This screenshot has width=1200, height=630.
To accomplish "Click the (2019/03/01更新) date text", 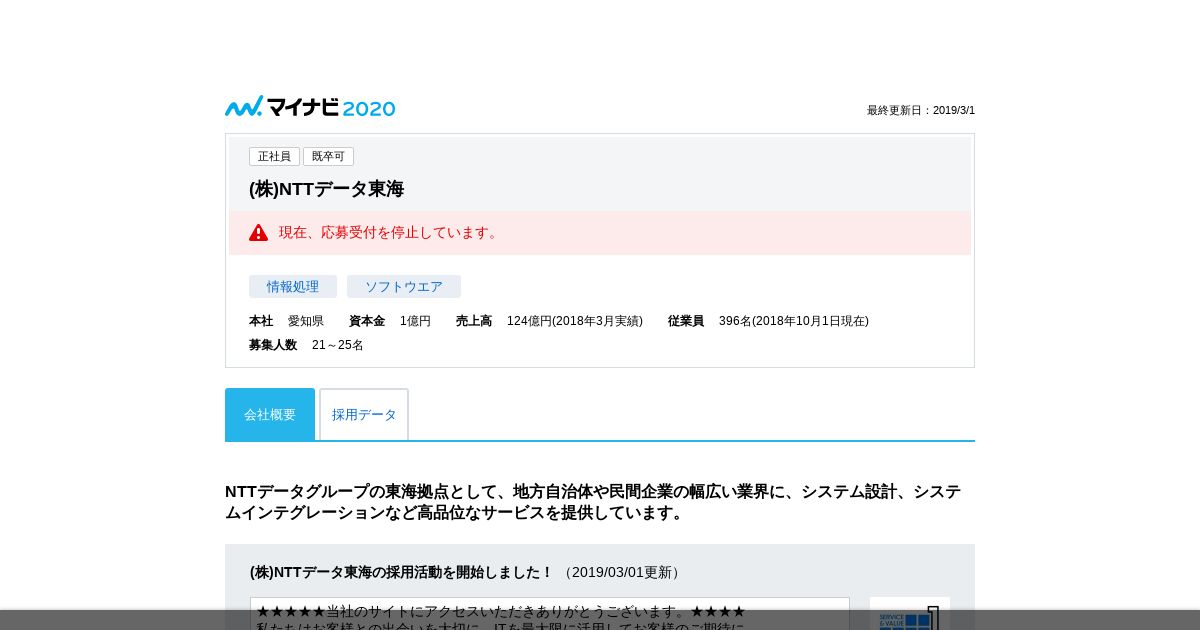I will [x=621, y=572].
